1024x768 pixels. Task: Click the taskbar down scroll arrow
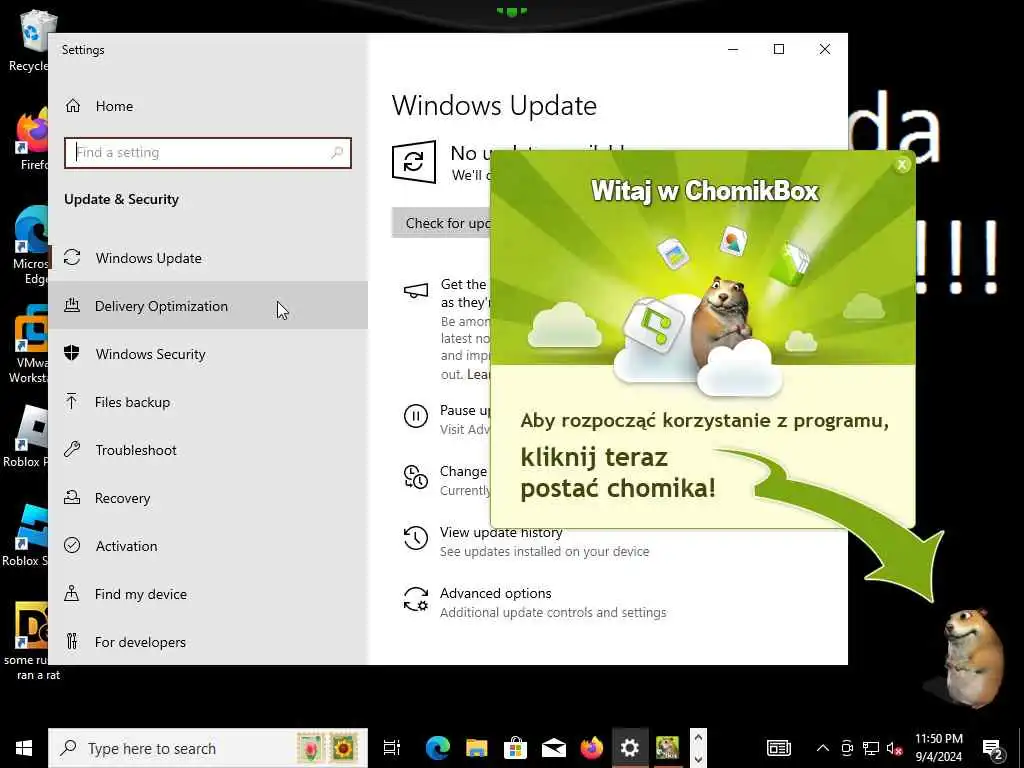tap(698, 758)
